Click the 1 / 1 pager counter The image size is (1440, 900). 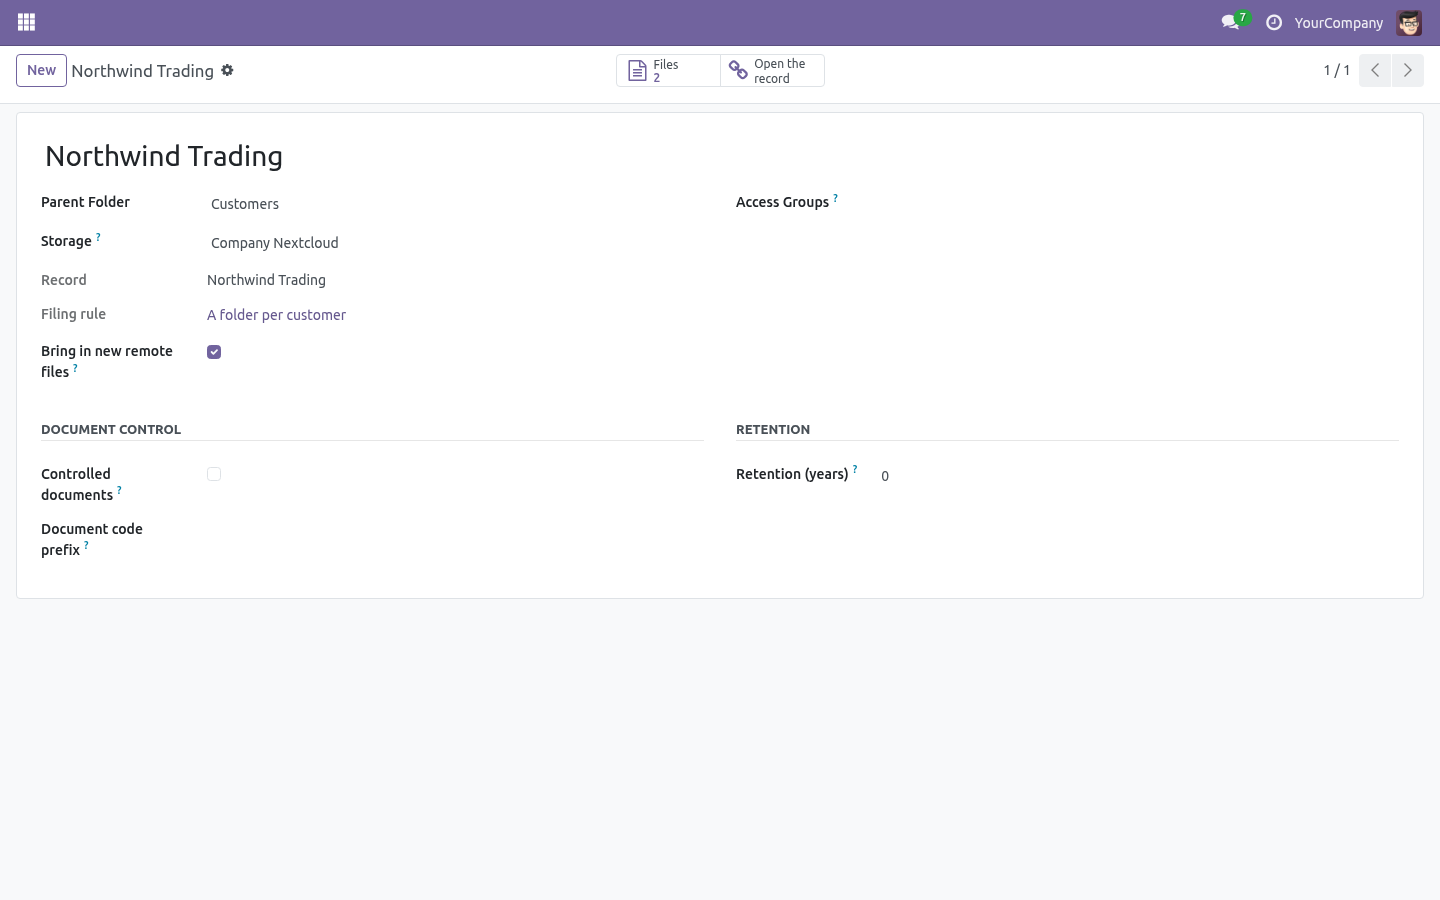click(x=1337, y=70)
